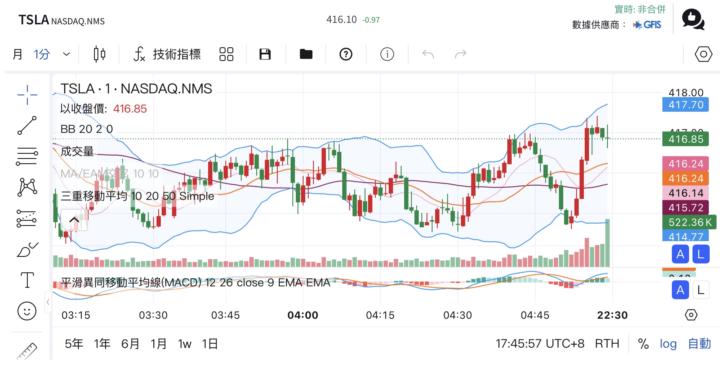Select the 三重移動平均 10 20 50 Simple legend
This screenshot has width=720, height=378.
click(x=137, y=196)
